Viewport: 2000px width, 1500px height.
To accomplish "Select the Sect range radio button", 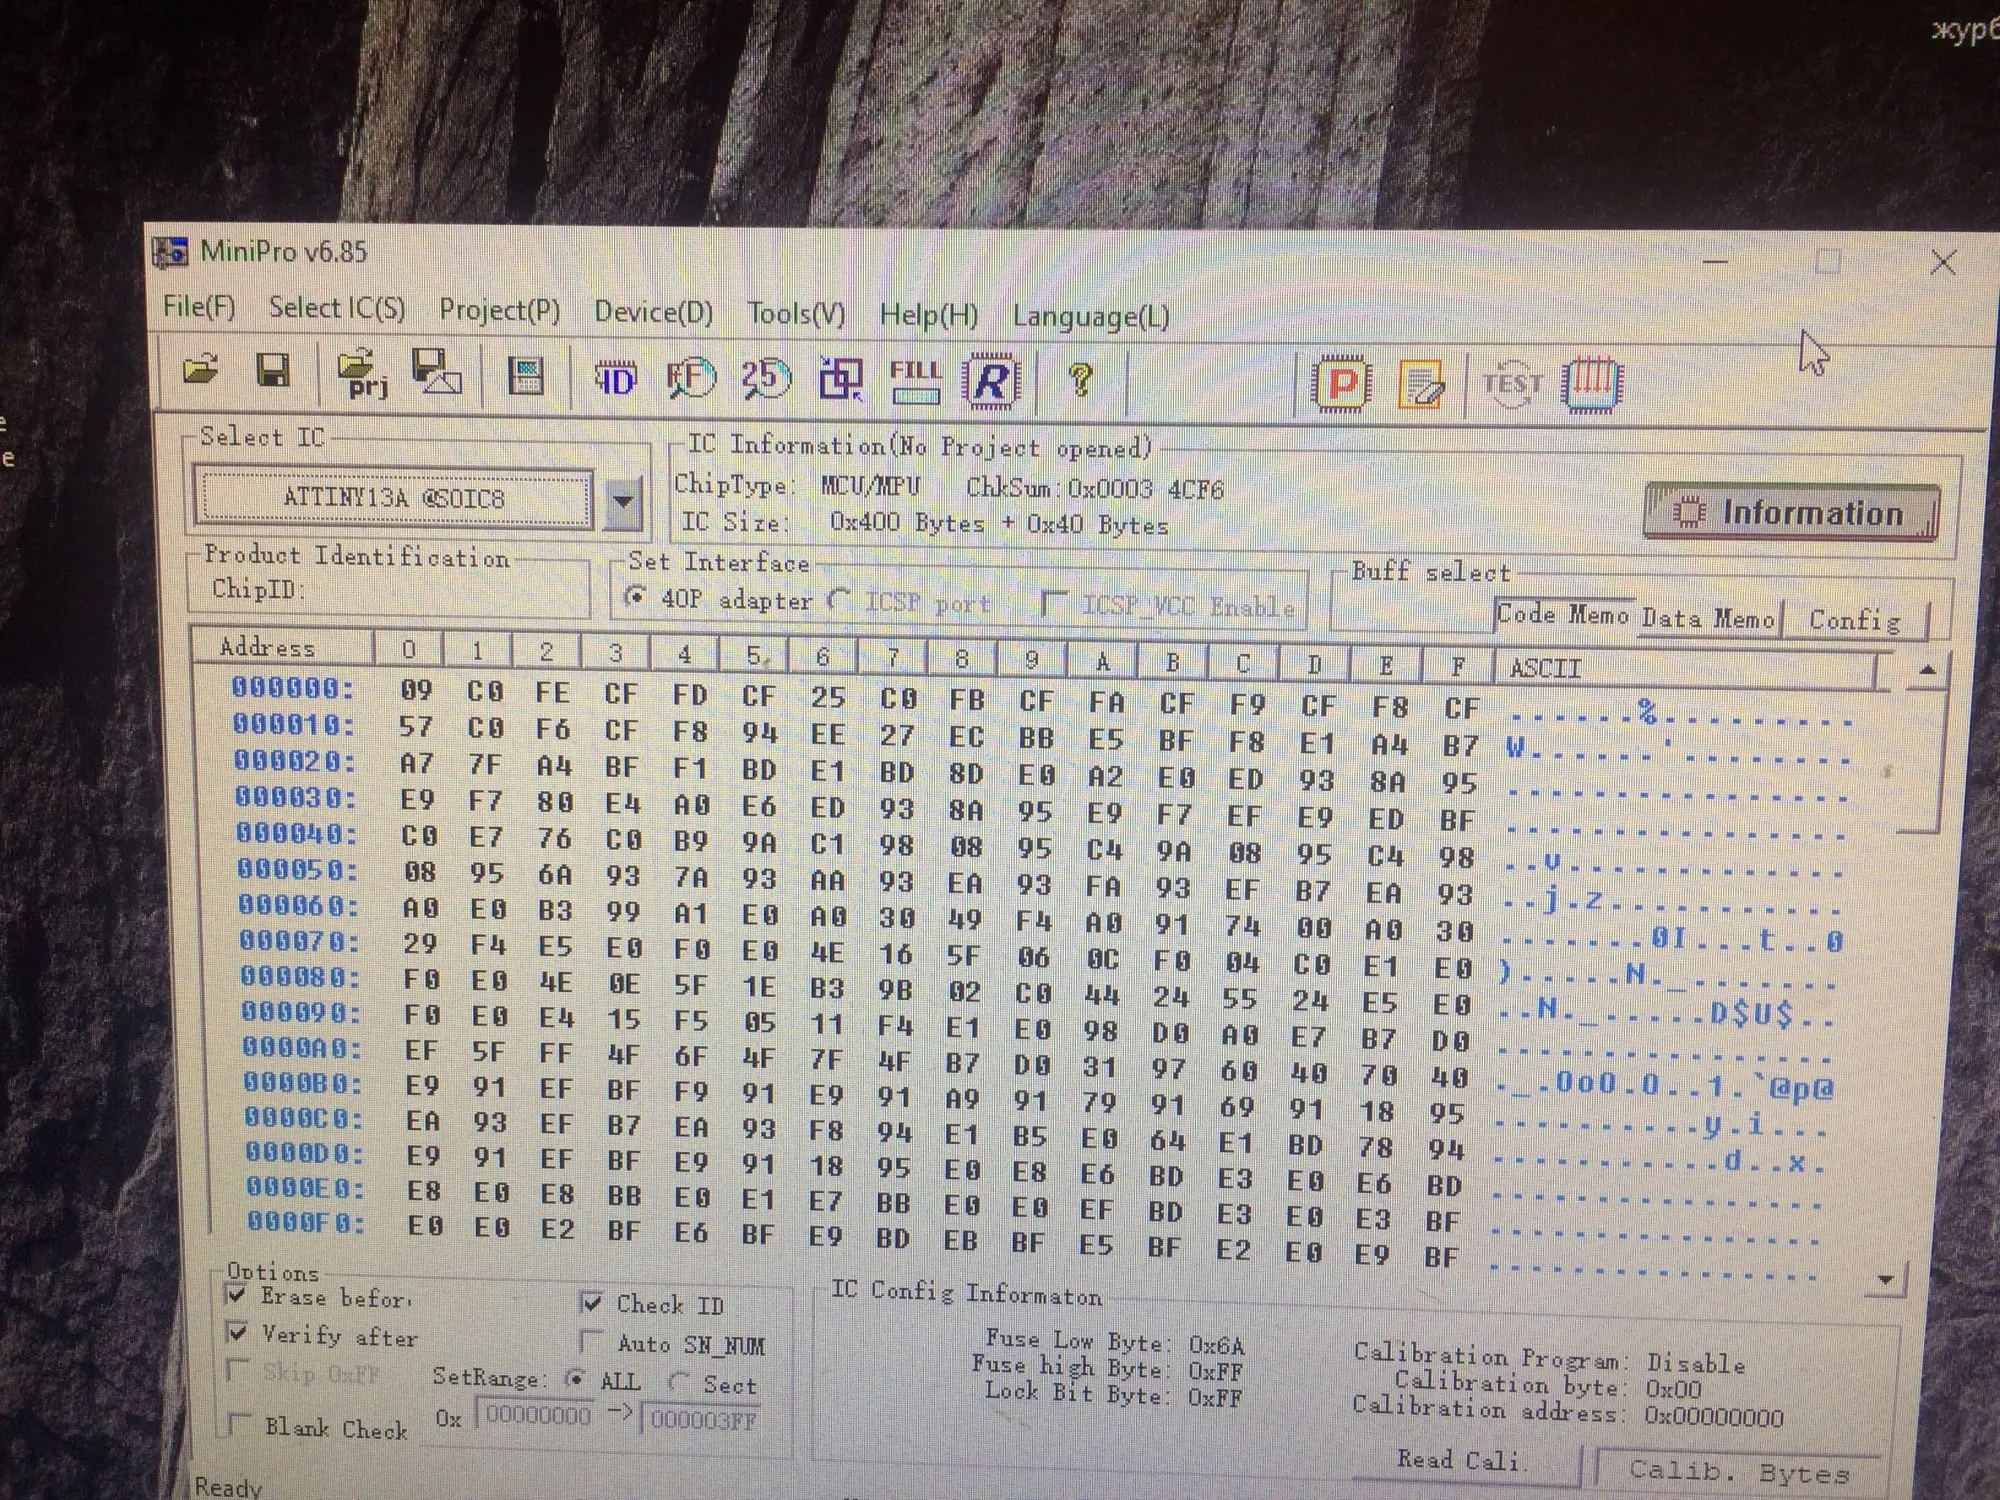I will pos(680,1383).
